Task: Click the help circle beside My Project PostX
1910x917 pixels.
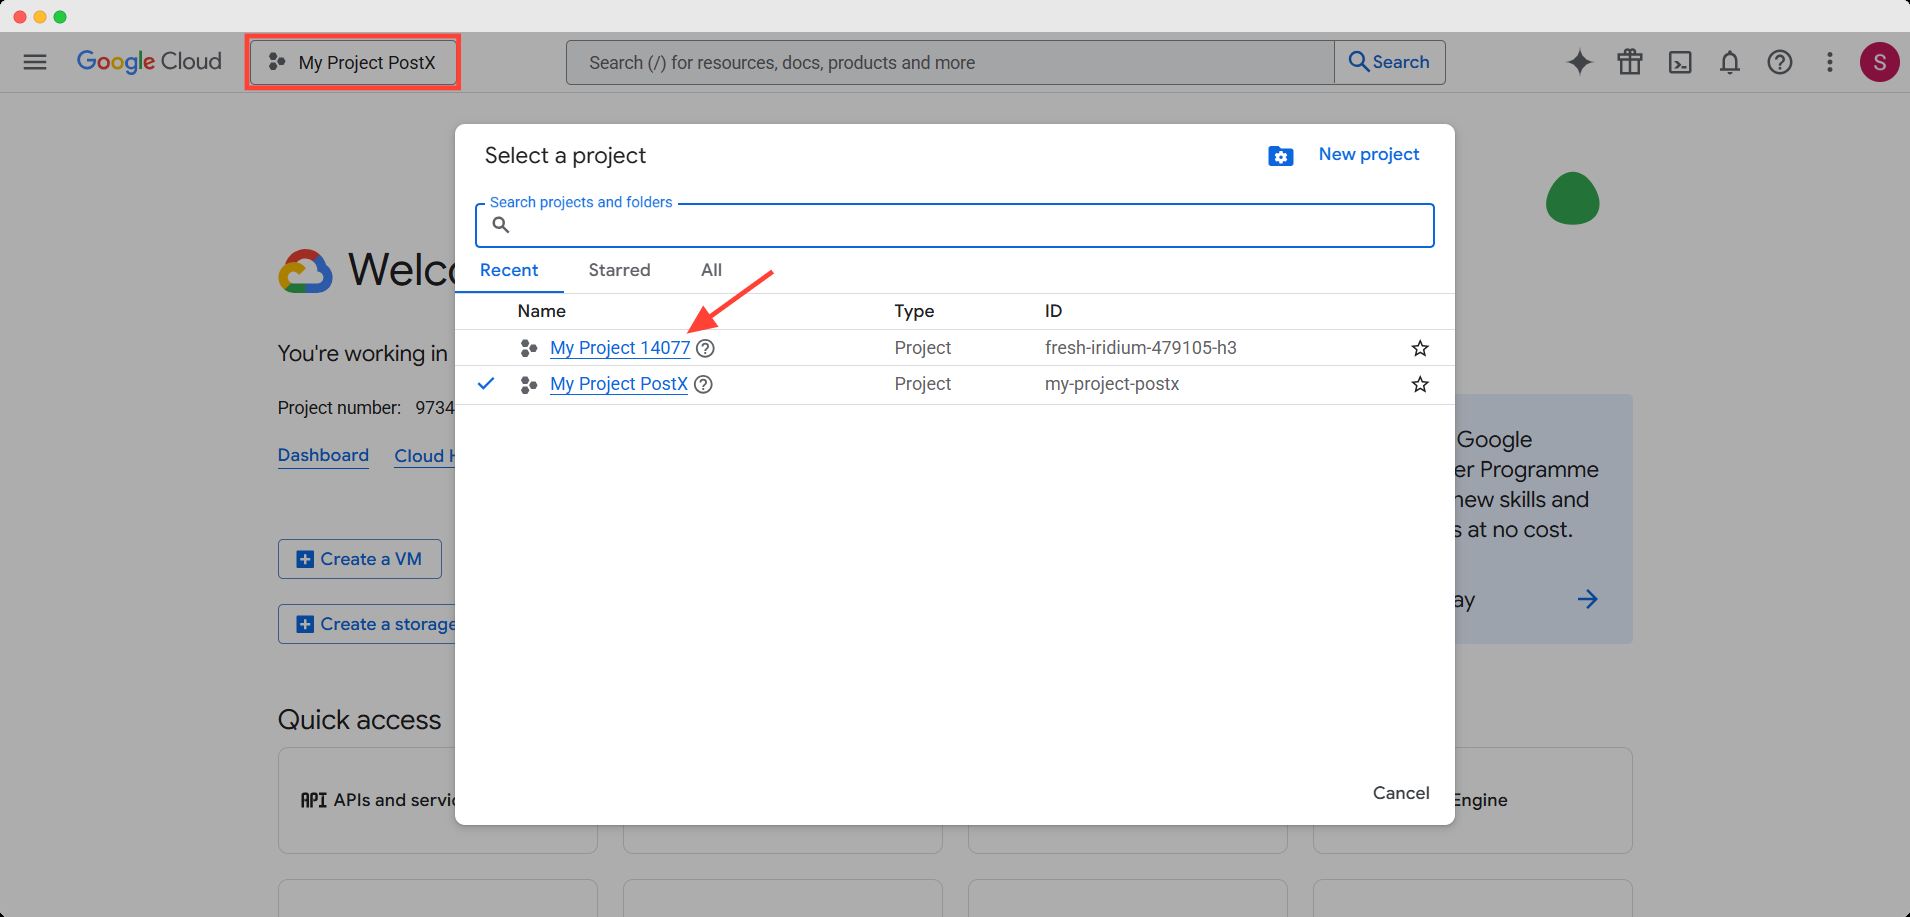Action: click(703, 384)
